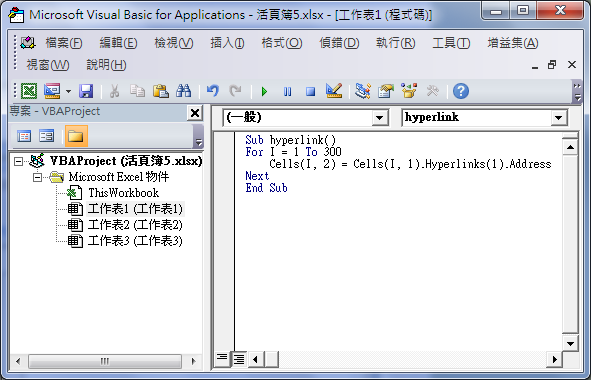Click the Full Module View button
Viewport: 591px width, 380px height.
(239, 359)
